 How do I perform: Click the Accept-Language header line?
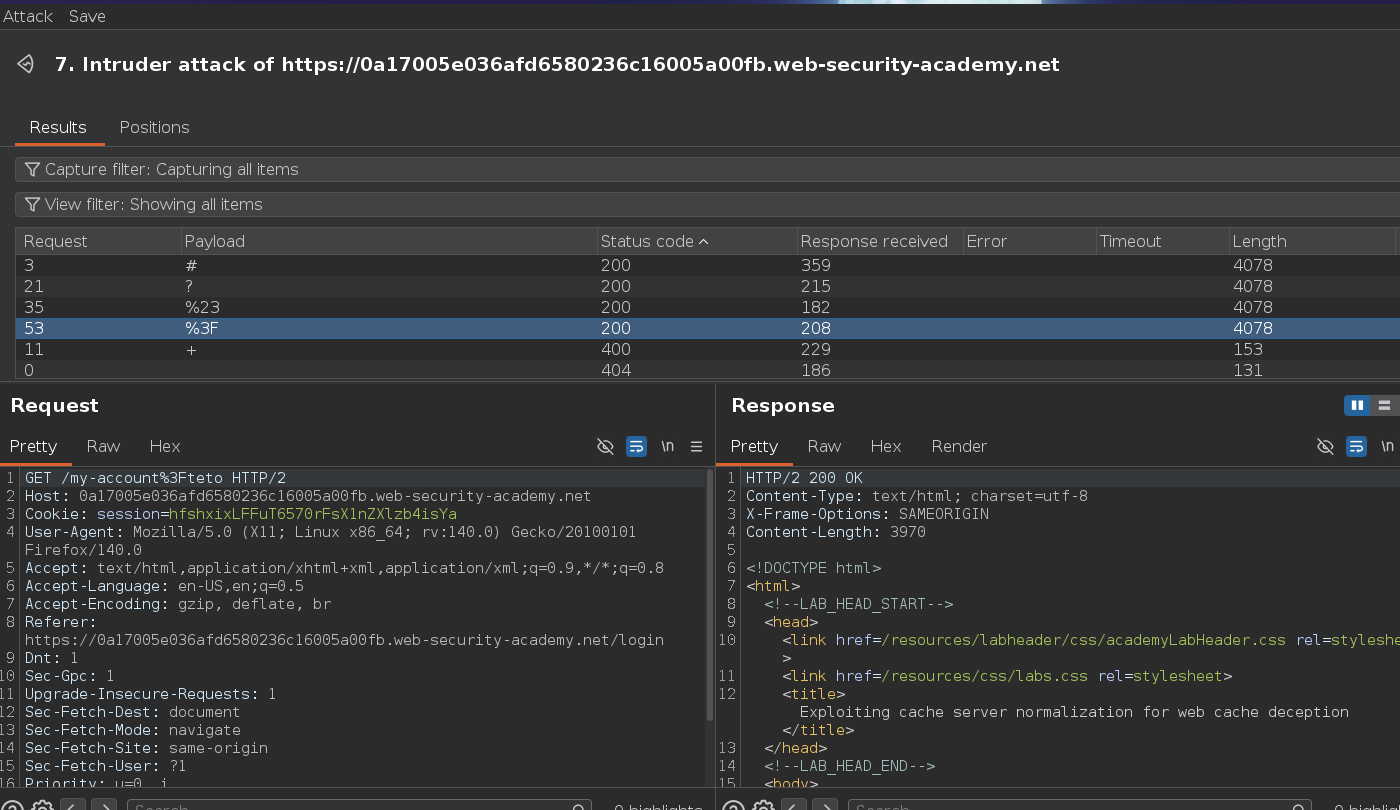[164, 586]
